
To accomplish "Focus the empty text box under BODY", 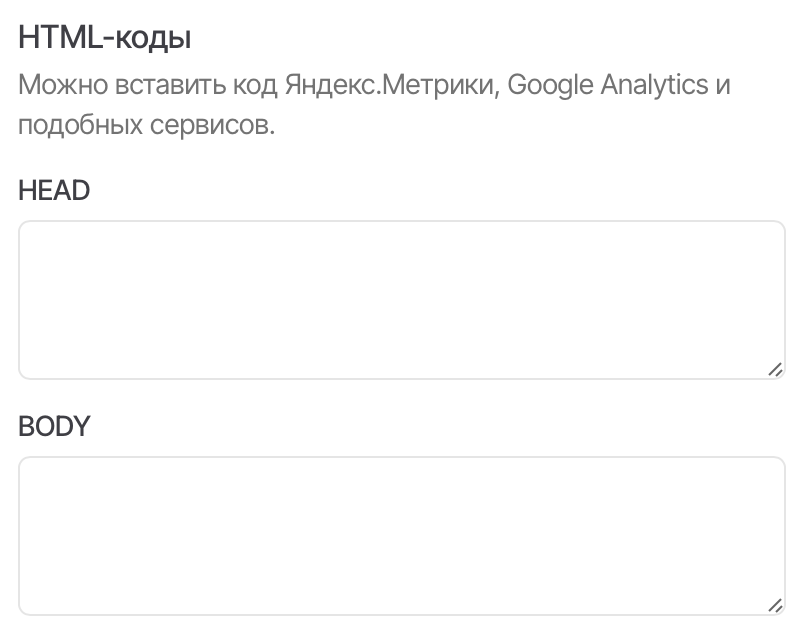I will click(401, 536).
